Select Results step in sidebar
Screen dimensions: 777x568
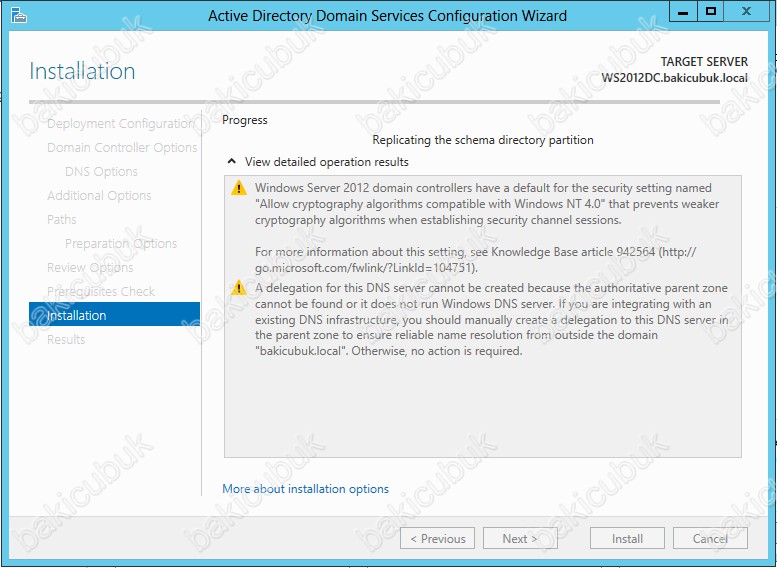pyautogui.click(x=66, y=340)
